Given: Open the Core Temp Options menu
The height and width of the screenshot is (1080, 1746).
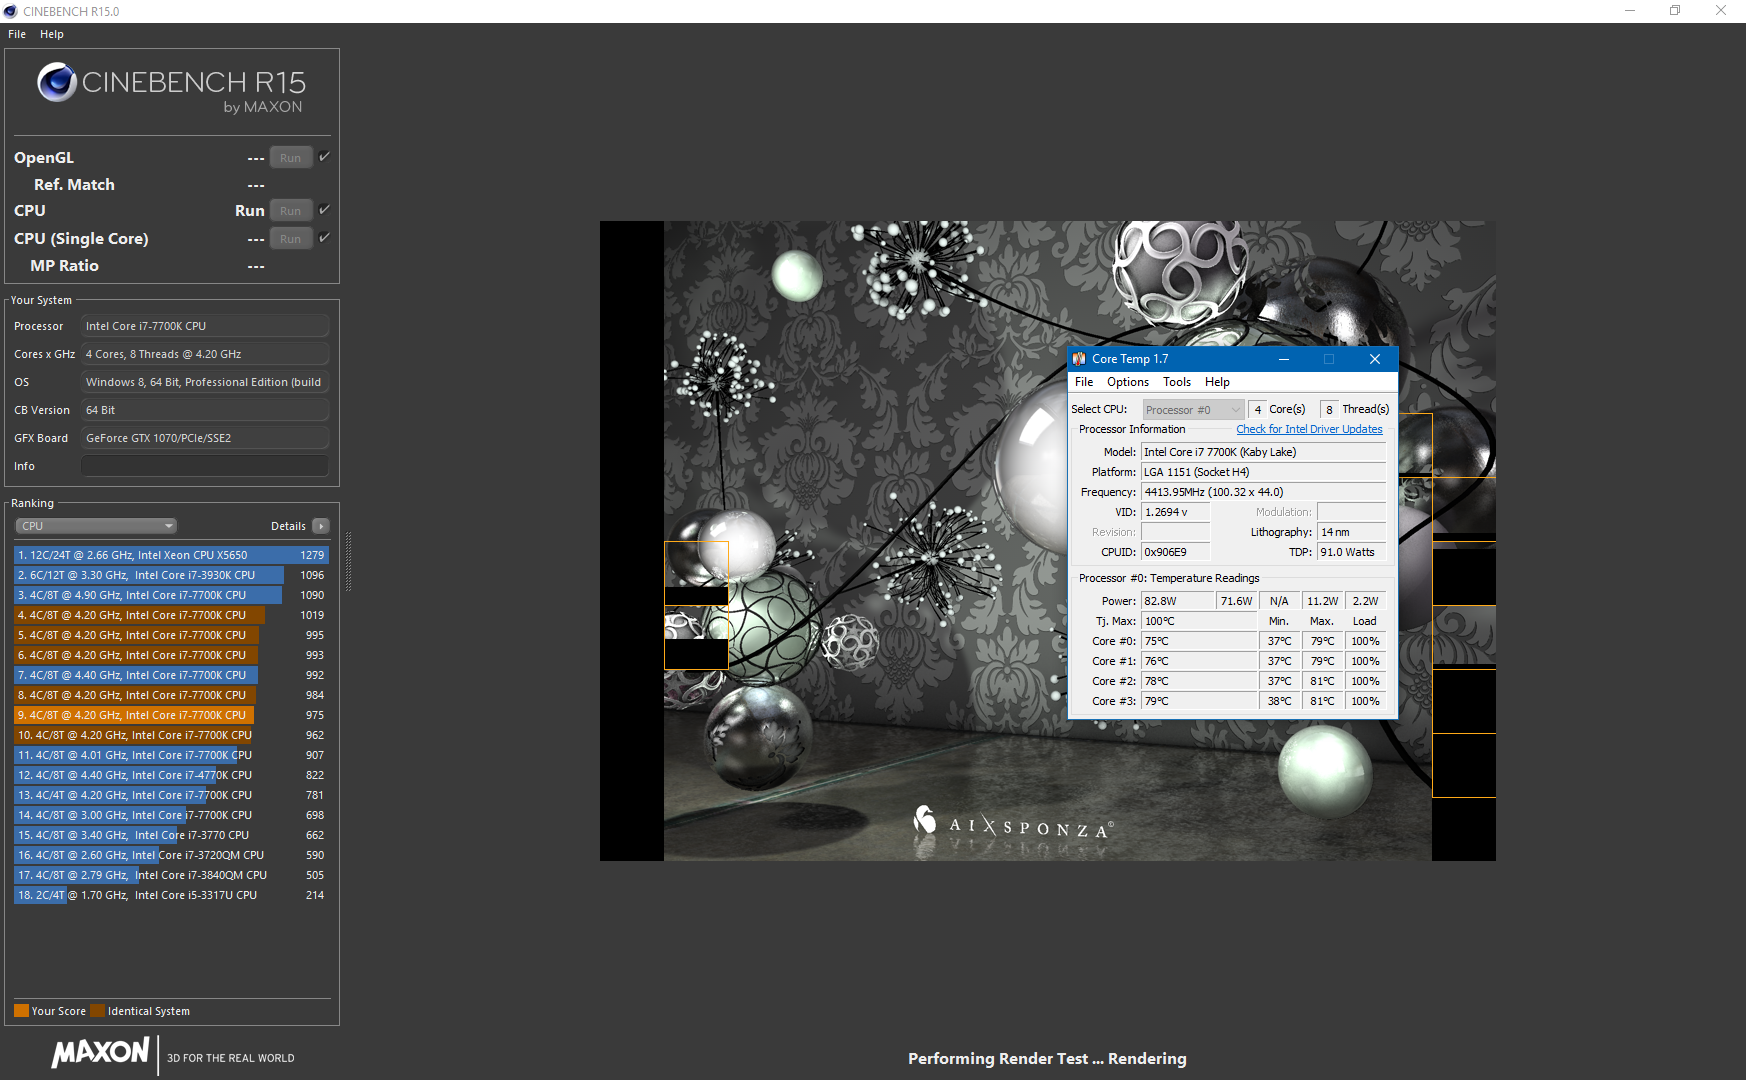Looking at the screenshot, I should point(1128,382).
